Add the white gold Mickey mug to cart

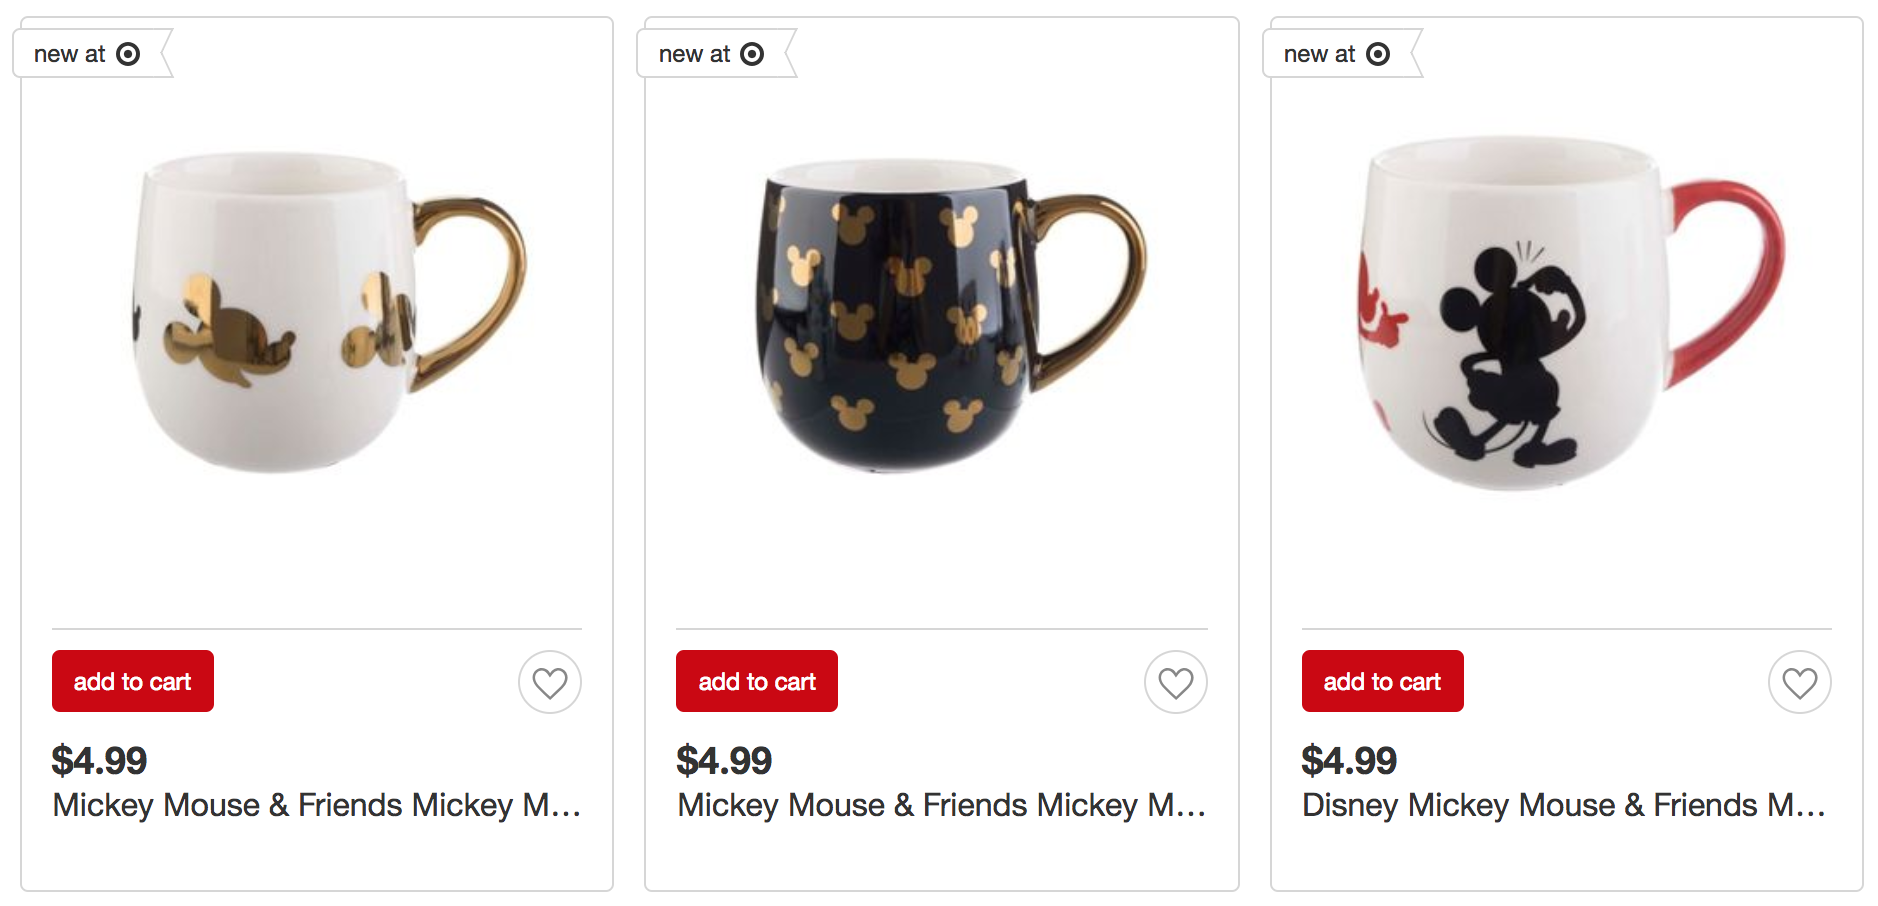(133, 681)
